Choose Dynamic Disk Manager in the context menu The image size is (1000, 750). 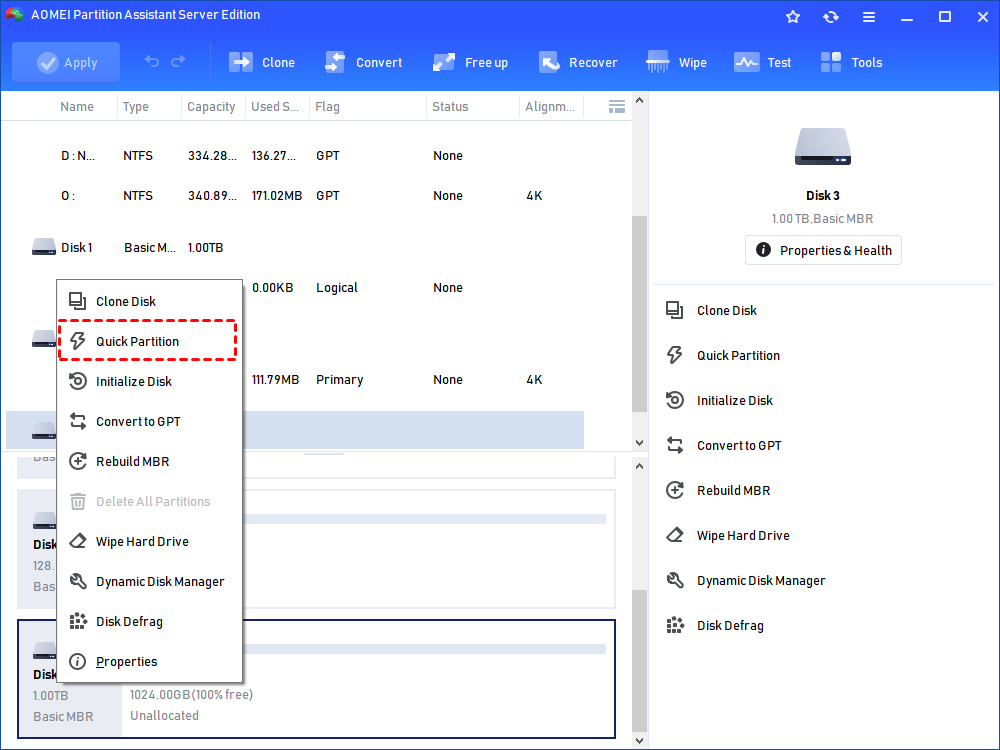[149, 582]
